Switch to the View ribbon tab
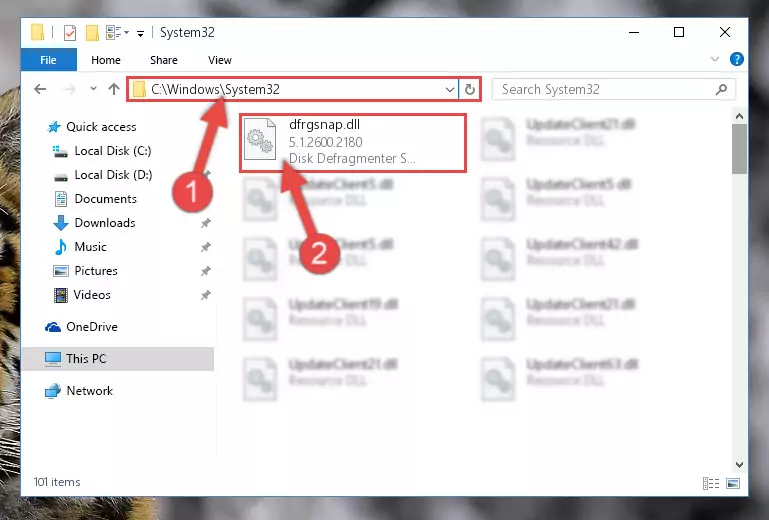This screenshot has width=769, height=520. [220, 60]
